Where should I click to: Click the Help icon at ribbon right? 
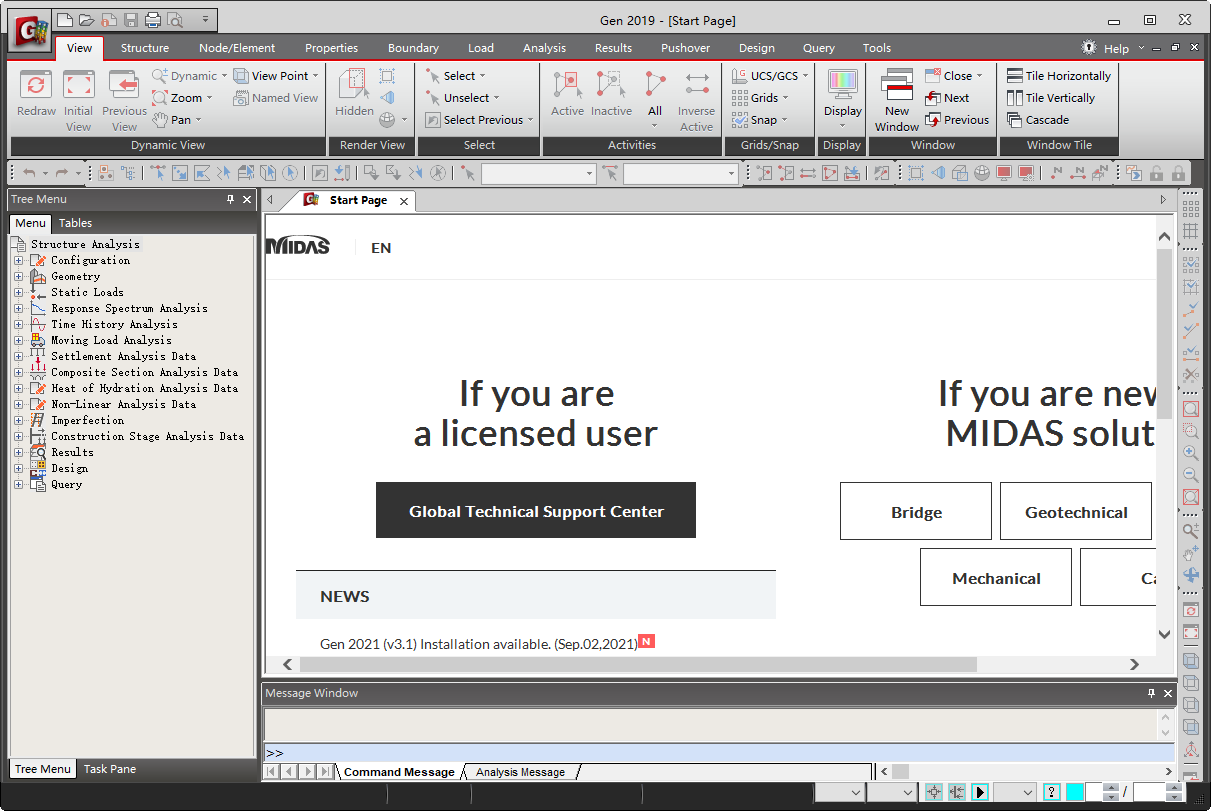pos(1089,48)
